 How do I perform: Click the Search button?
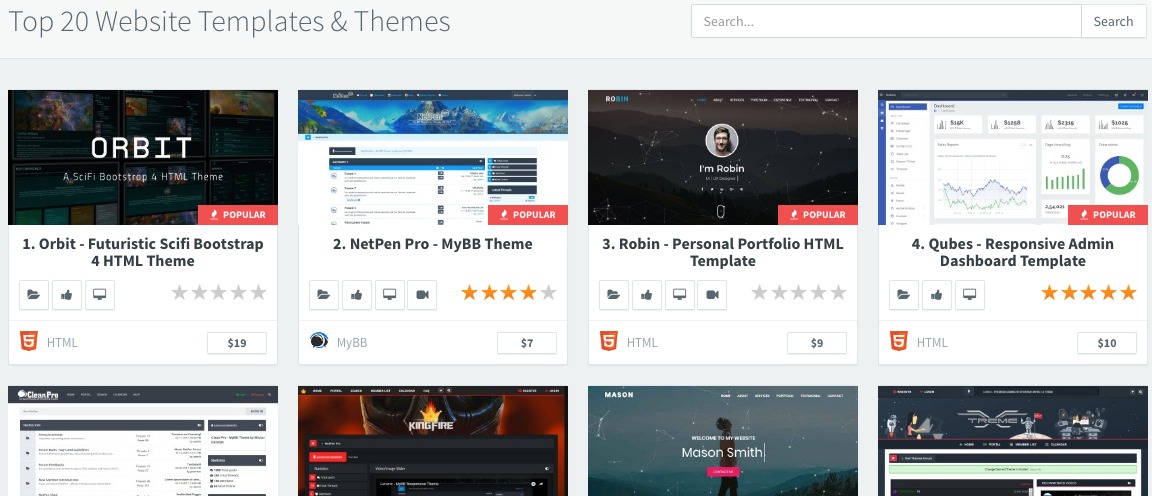[x=1113, y=21]
